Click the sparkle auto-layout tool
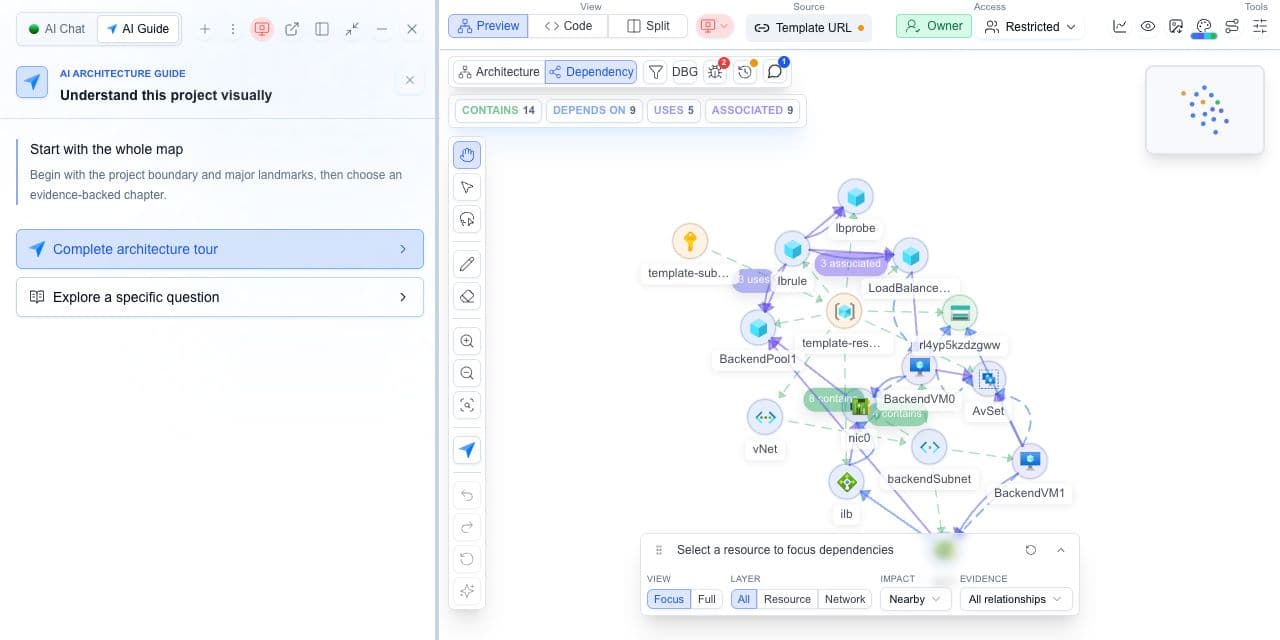The width and height of the screenshot is (1280, 640). point(467,591)
